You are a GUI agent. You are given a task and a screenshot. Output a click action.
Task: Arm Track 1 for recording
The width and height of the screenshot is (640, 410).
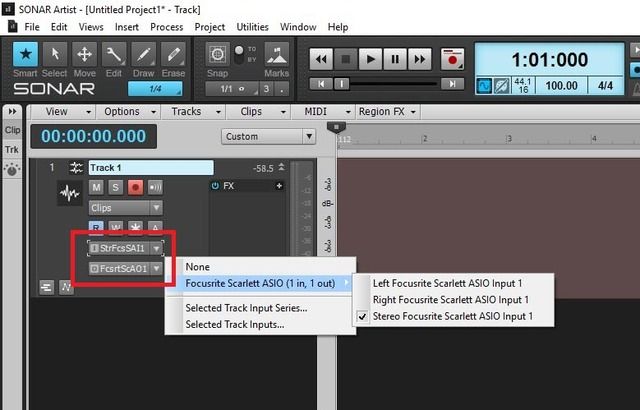pos(136,187)
